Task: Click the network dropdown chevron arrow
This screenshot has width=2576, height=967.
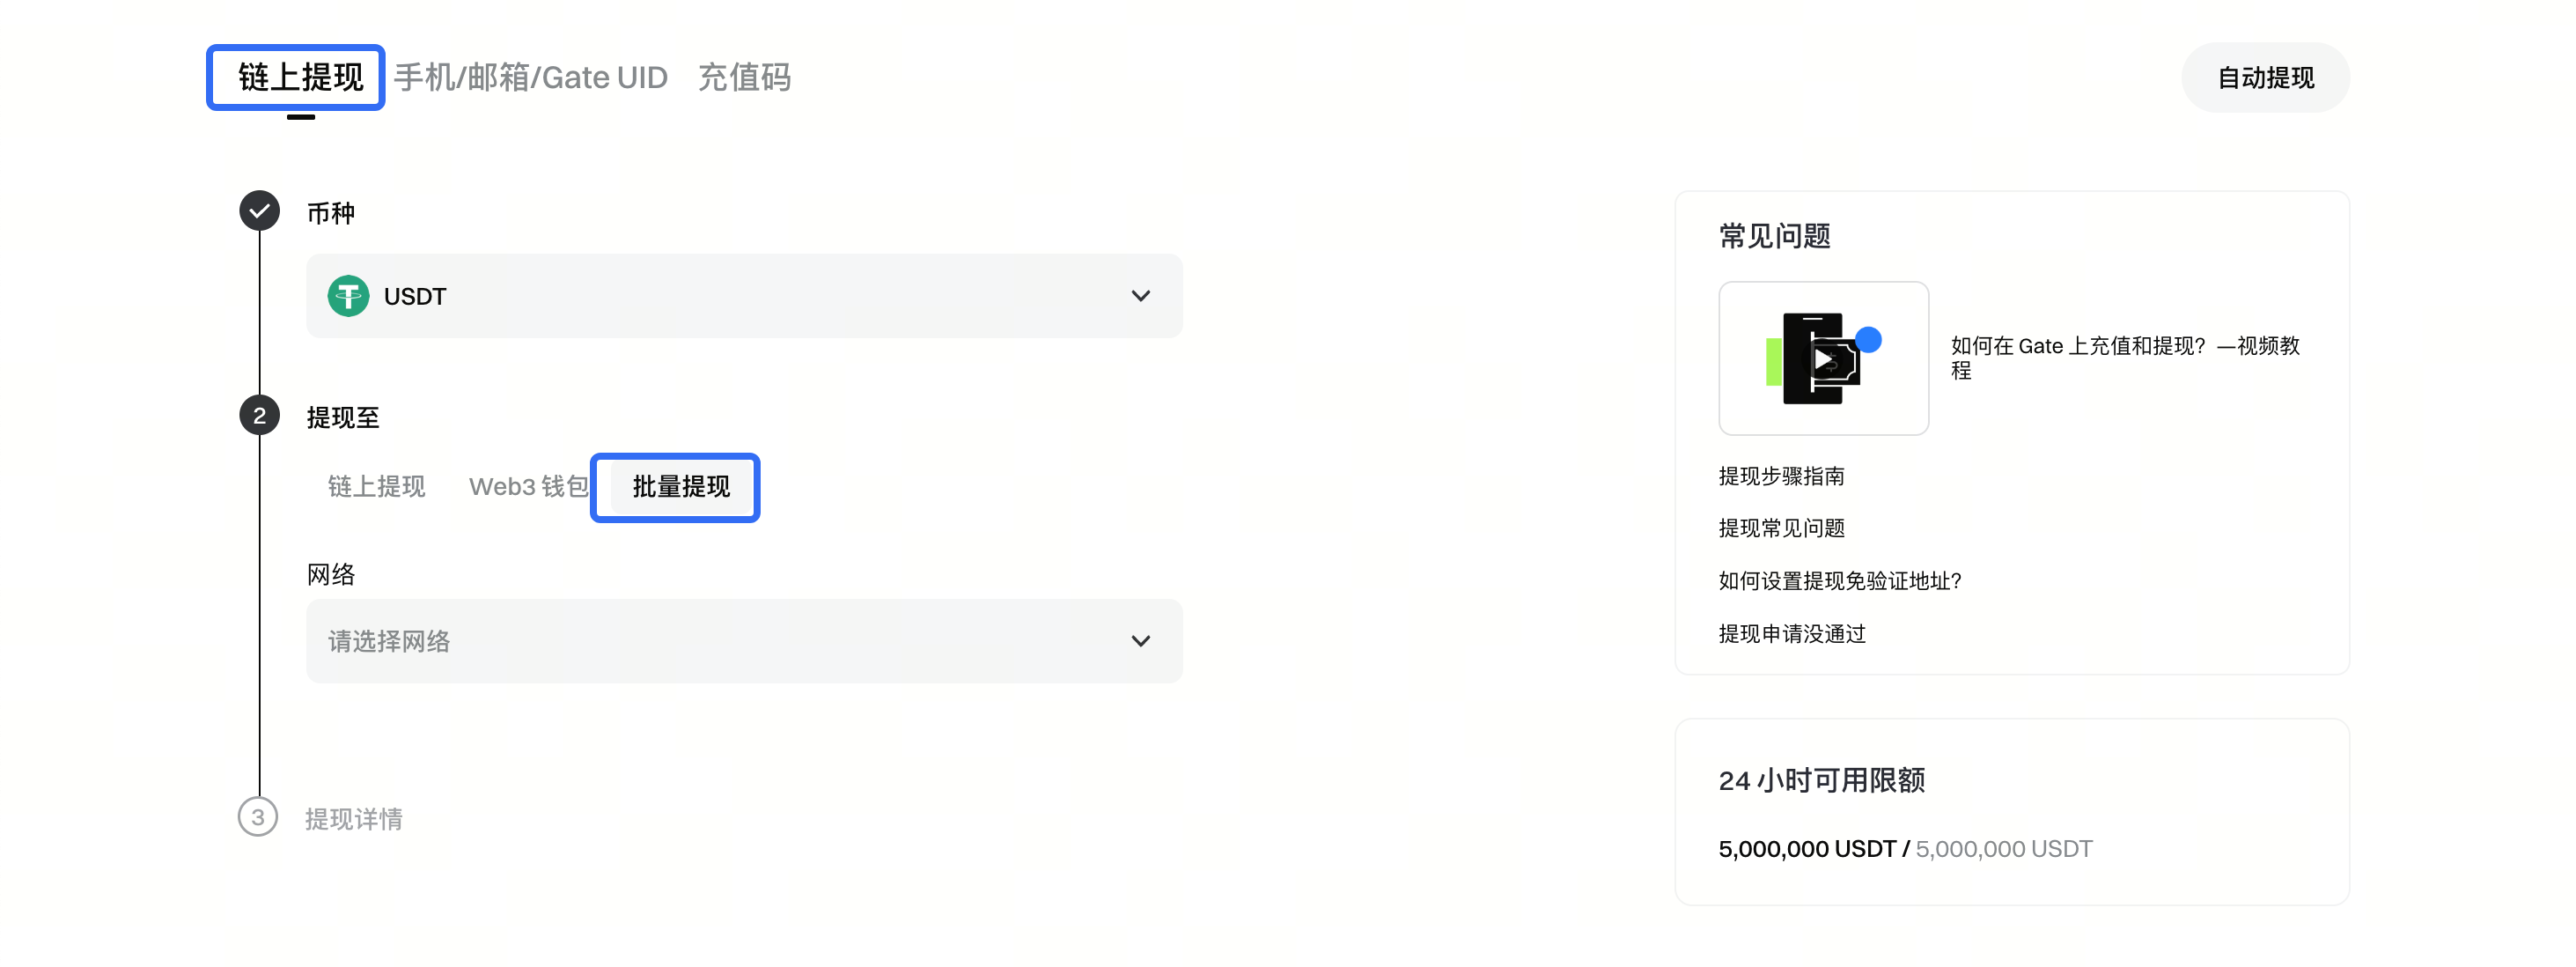Action: 1140,641
